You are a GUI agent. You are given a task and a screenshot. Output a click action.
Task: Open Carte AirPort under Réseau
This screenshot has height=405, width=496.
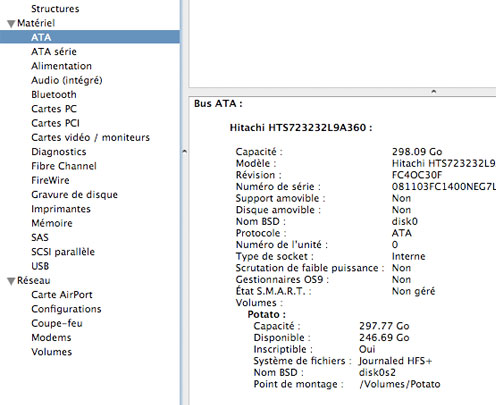click(x=62, y=295)
